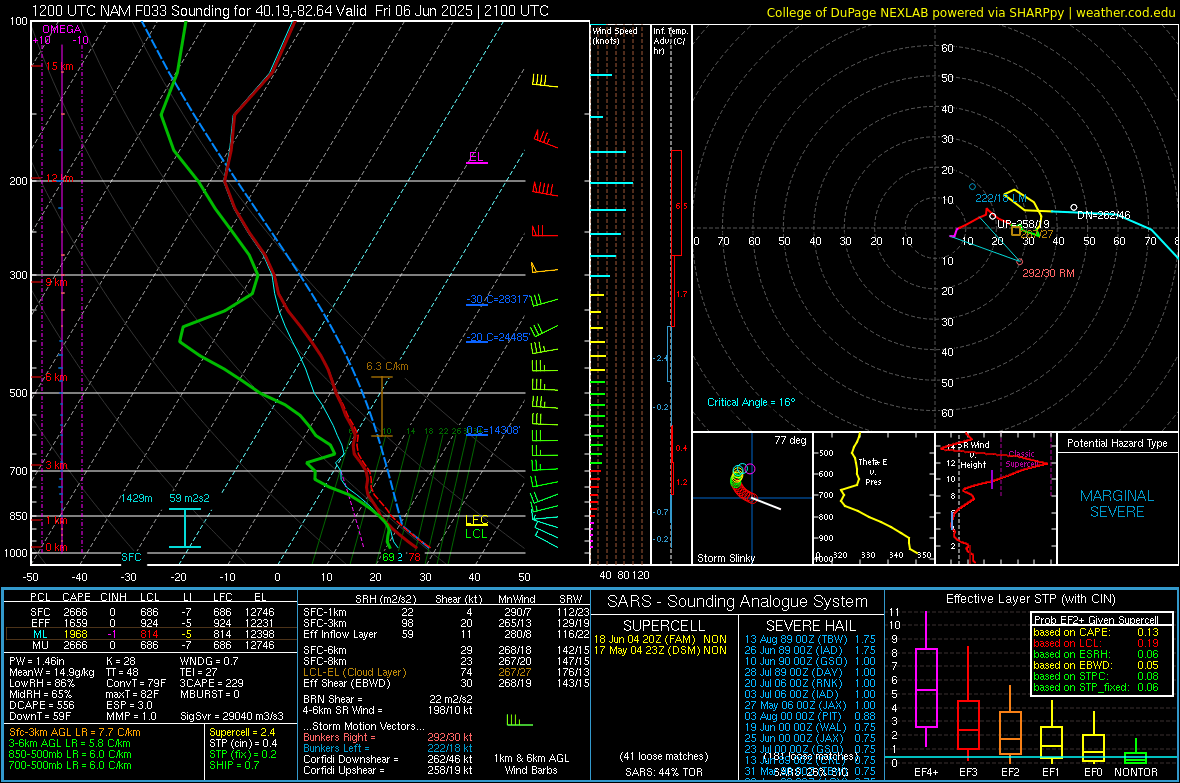1180x783 pixels.
Task: Click the Effective Layer STP (with CIN) title
Action: [1030, 599]
